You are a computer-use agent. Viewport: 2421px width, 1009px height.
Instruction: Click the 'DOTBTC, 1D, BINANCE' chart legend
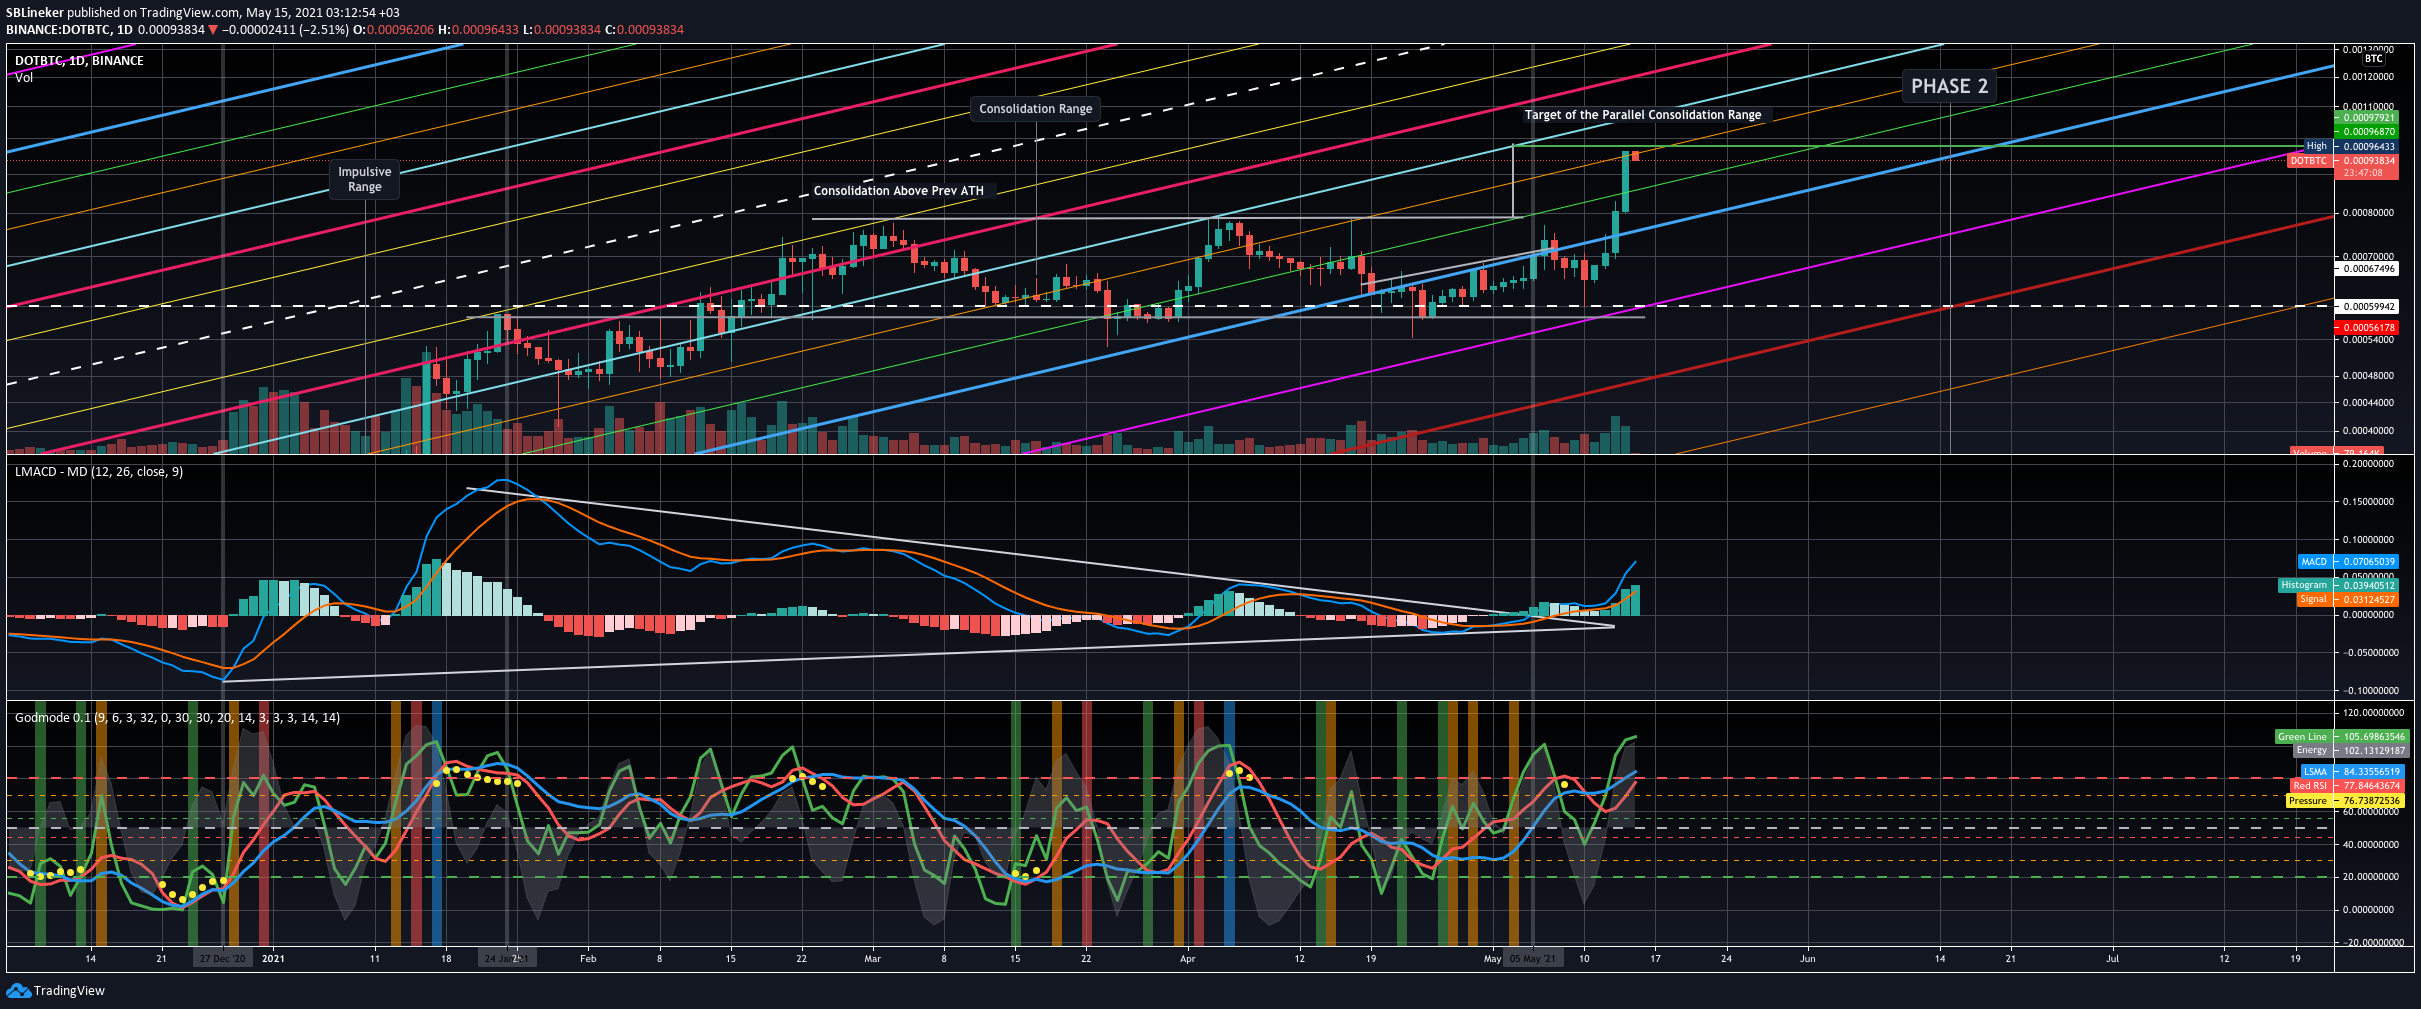coord(79,61)
